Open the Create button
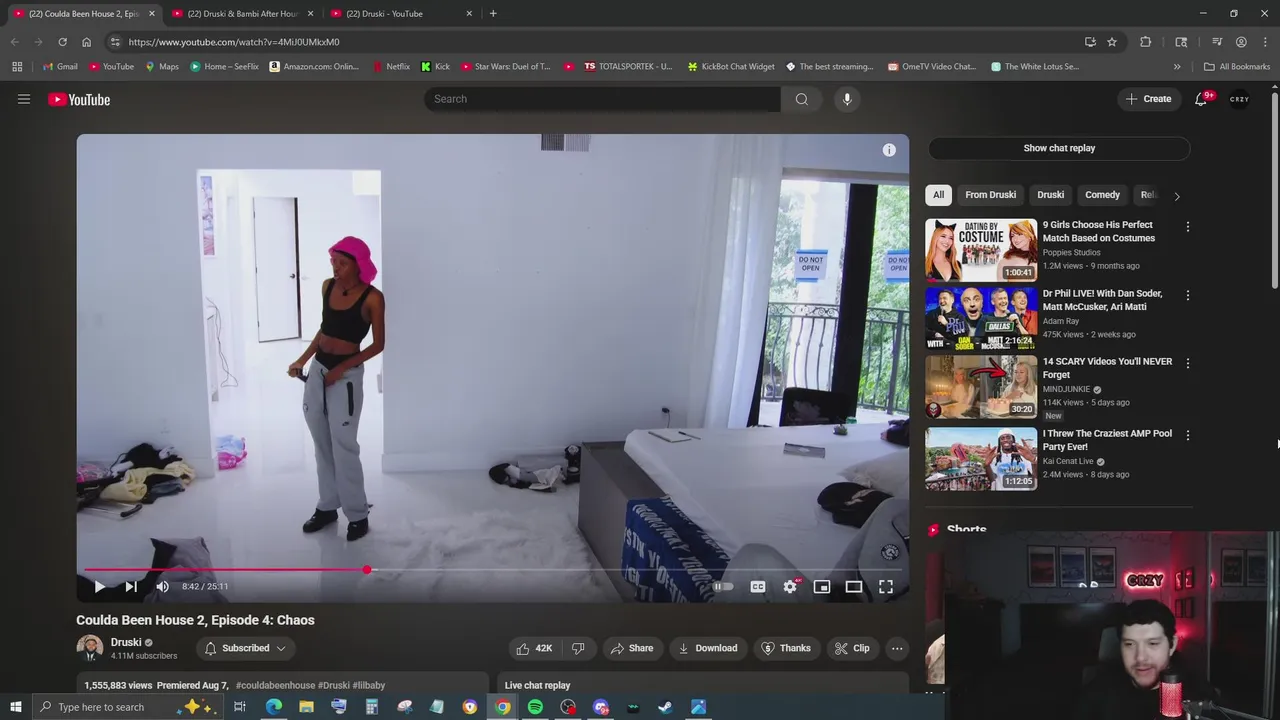 (1148, 99)
